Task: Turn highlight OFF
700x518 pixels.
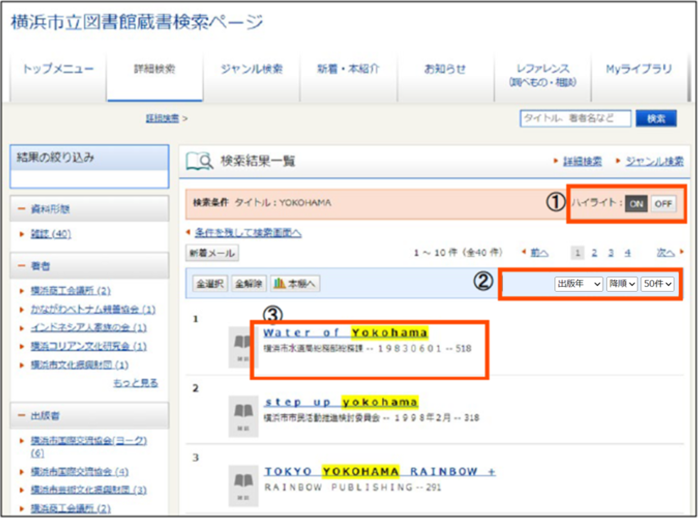Action: (x=662, y=203)
